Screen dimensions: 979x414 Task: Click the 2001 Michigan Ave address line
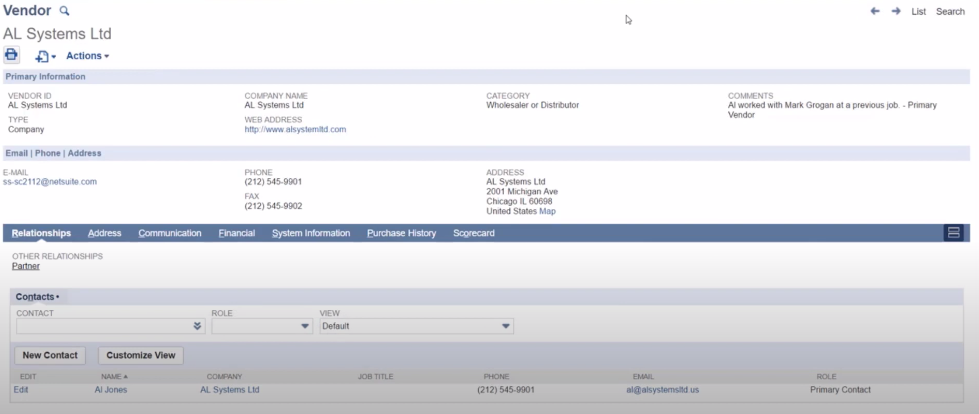click(x=522, y=192)
